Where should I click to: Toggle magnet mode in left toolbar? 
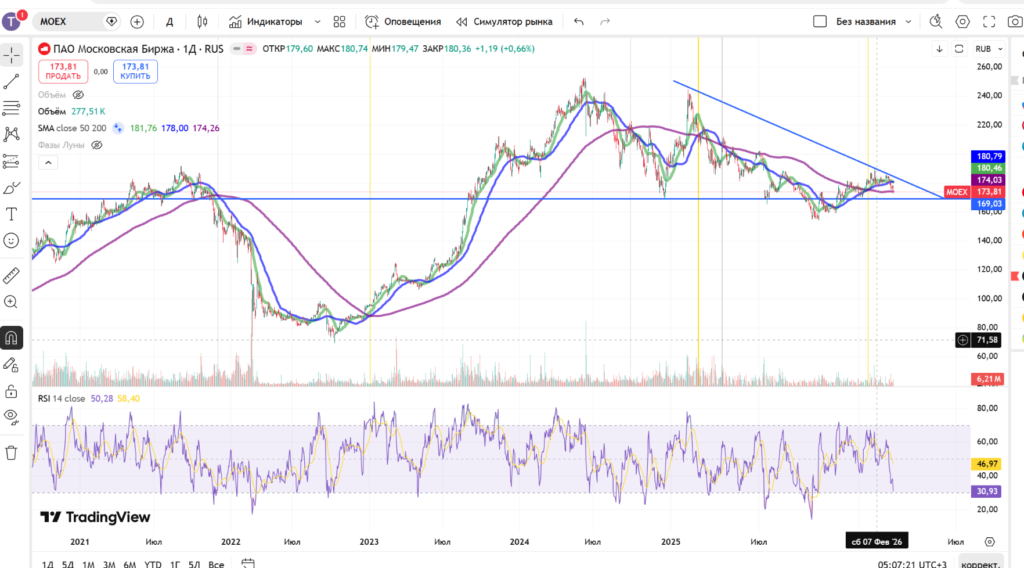coord(12,338)
